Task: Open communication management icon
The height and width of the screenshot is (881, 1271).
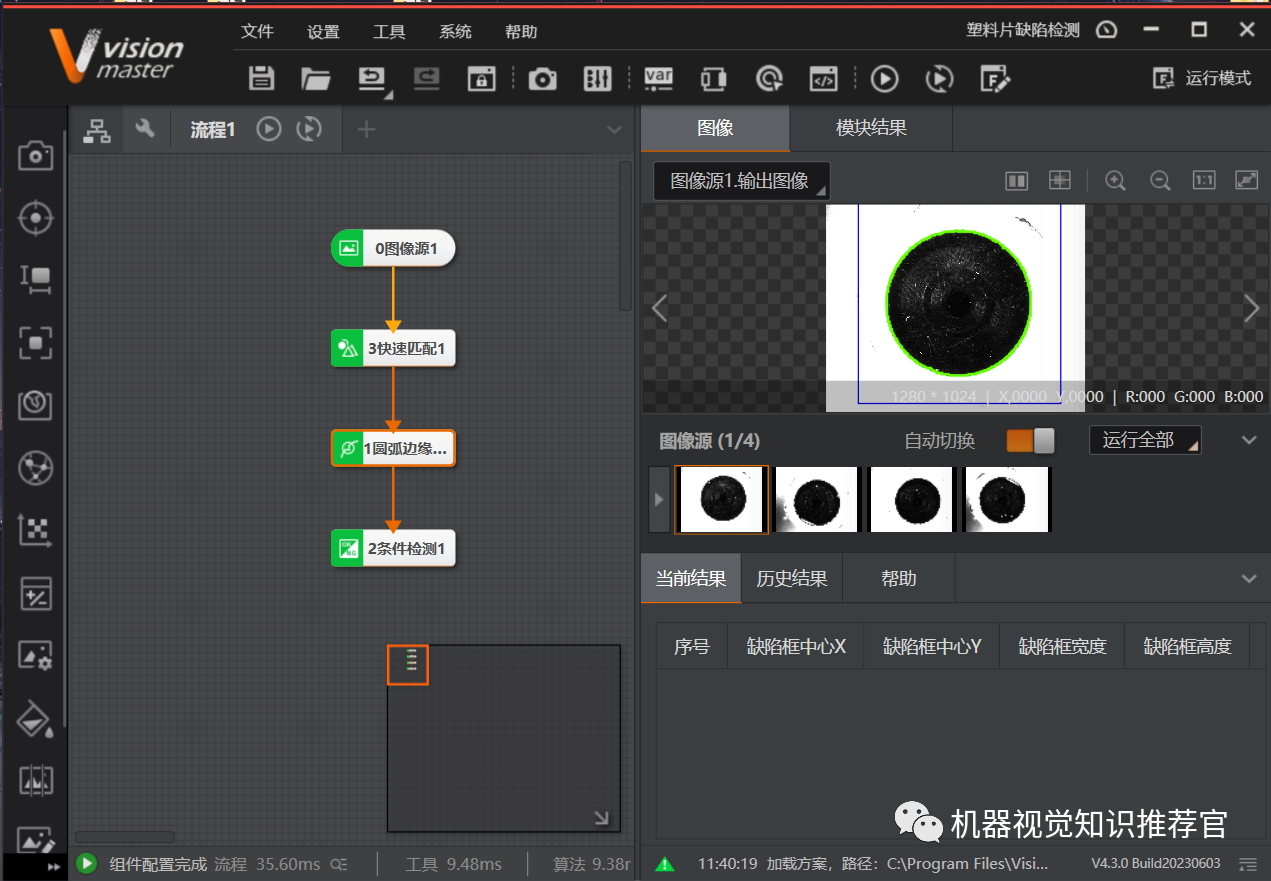Action: coord(713,78)
